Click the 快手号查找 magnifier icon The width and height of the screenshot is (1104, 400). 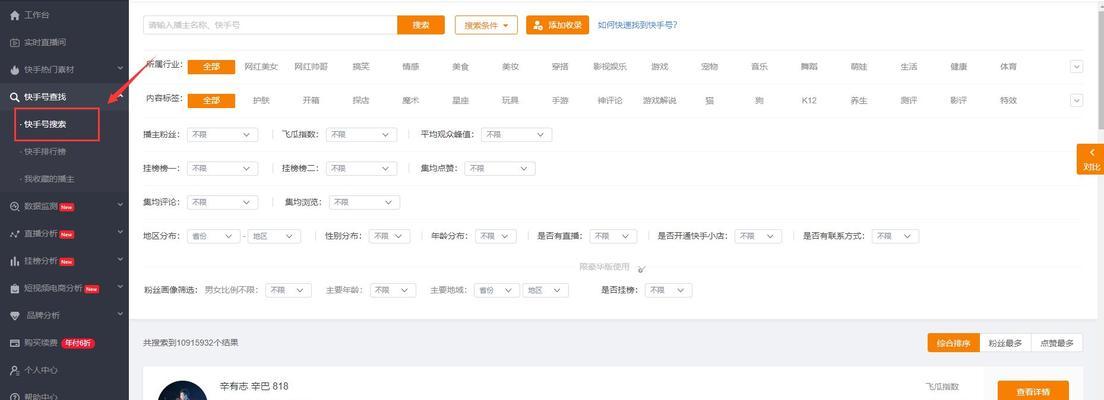coord(15,97)
